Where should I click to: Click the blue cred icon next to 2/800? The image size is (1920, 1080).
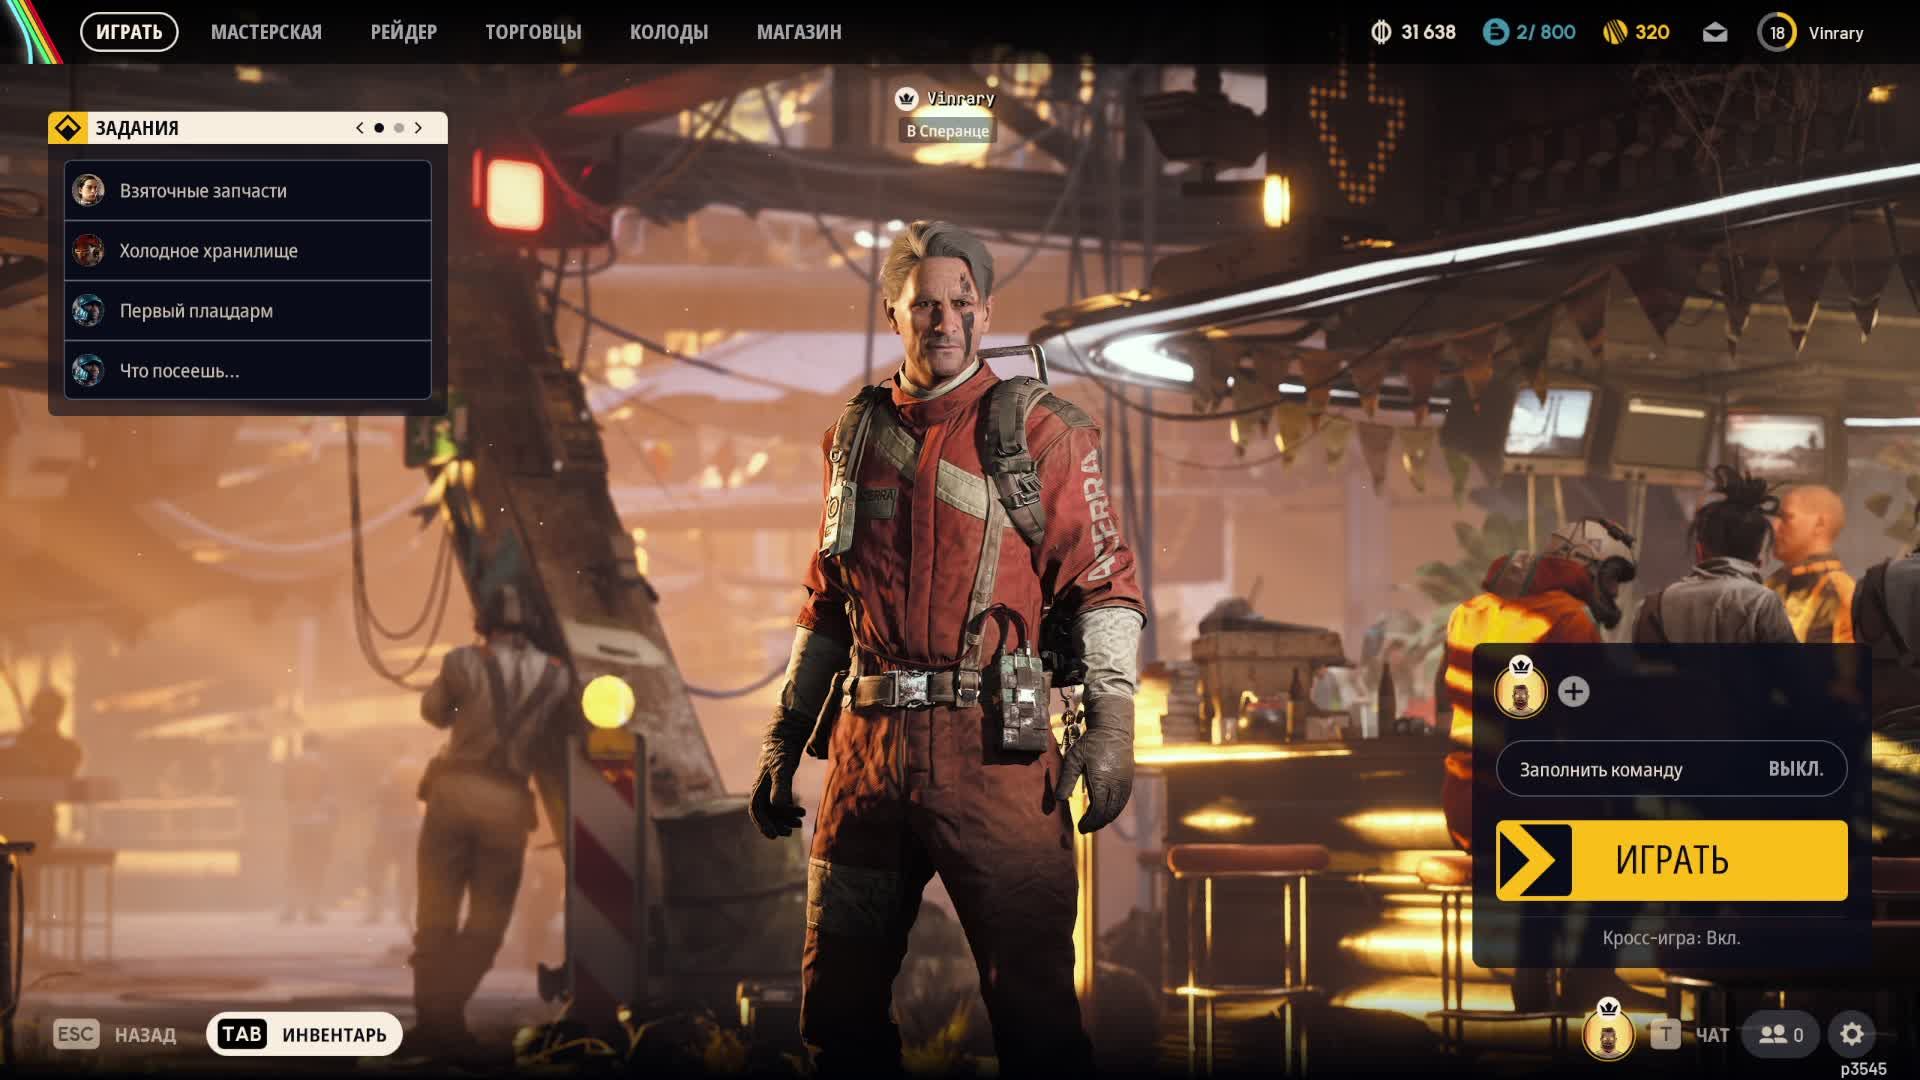(x=1495, y=33)
